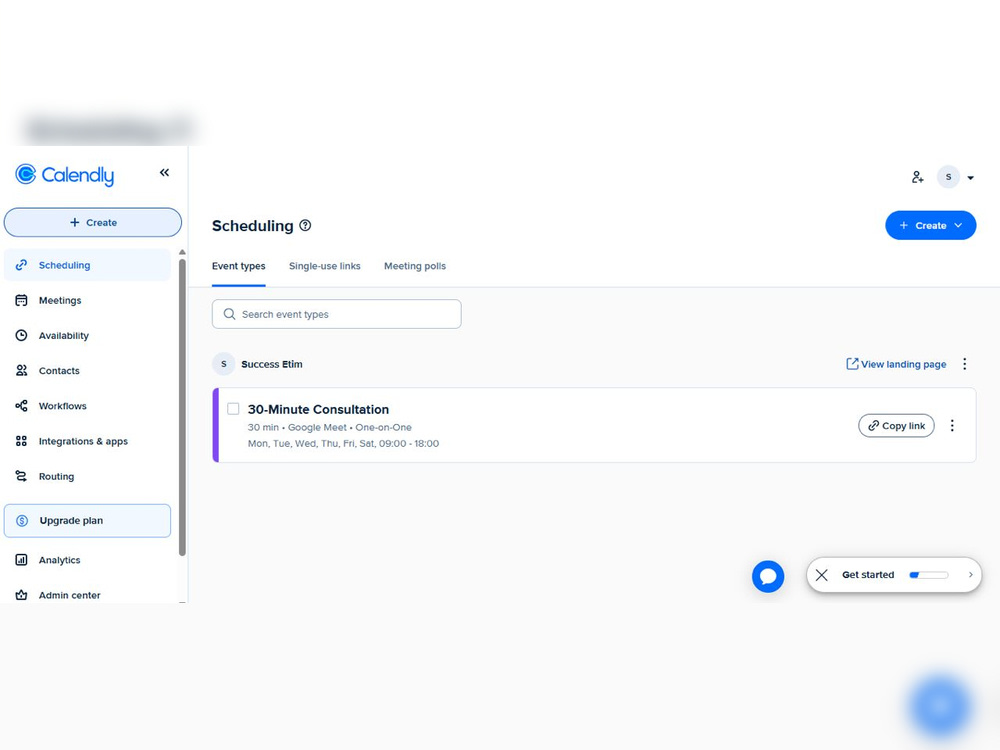Click the Scheduling help question-mark icon
1000x750 pixels.
(305, 225)
